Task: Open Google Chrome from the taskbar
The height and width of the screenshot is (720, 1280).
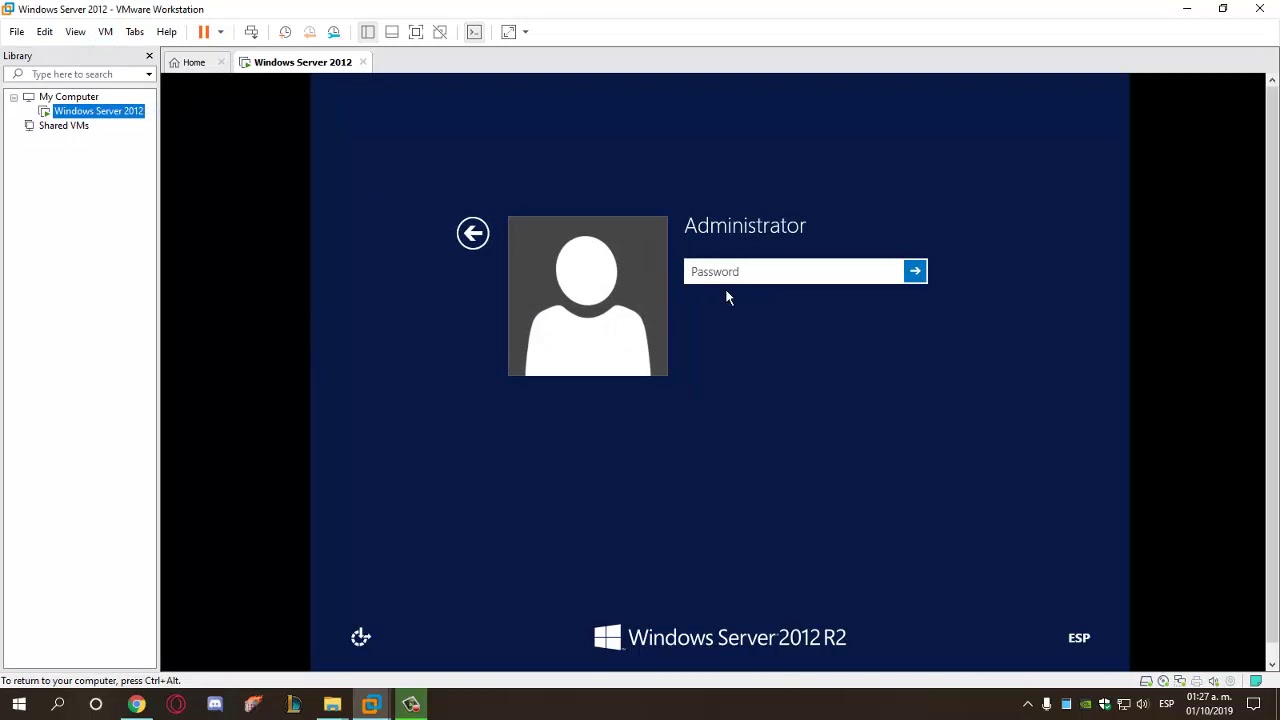Action: click(136, 705)
